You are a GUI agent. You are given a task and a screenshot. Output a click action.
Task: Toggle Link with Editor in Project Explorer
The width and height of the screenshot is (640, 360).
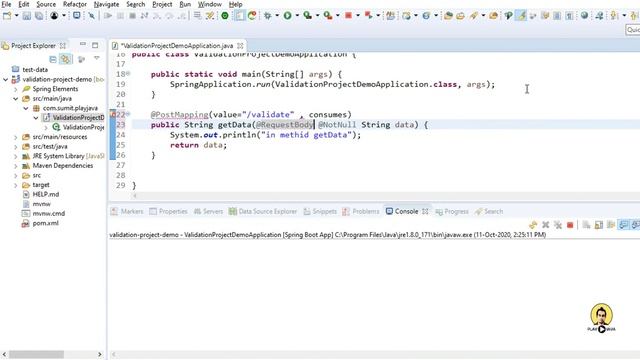pyautogui.click(x=65, y=59)
